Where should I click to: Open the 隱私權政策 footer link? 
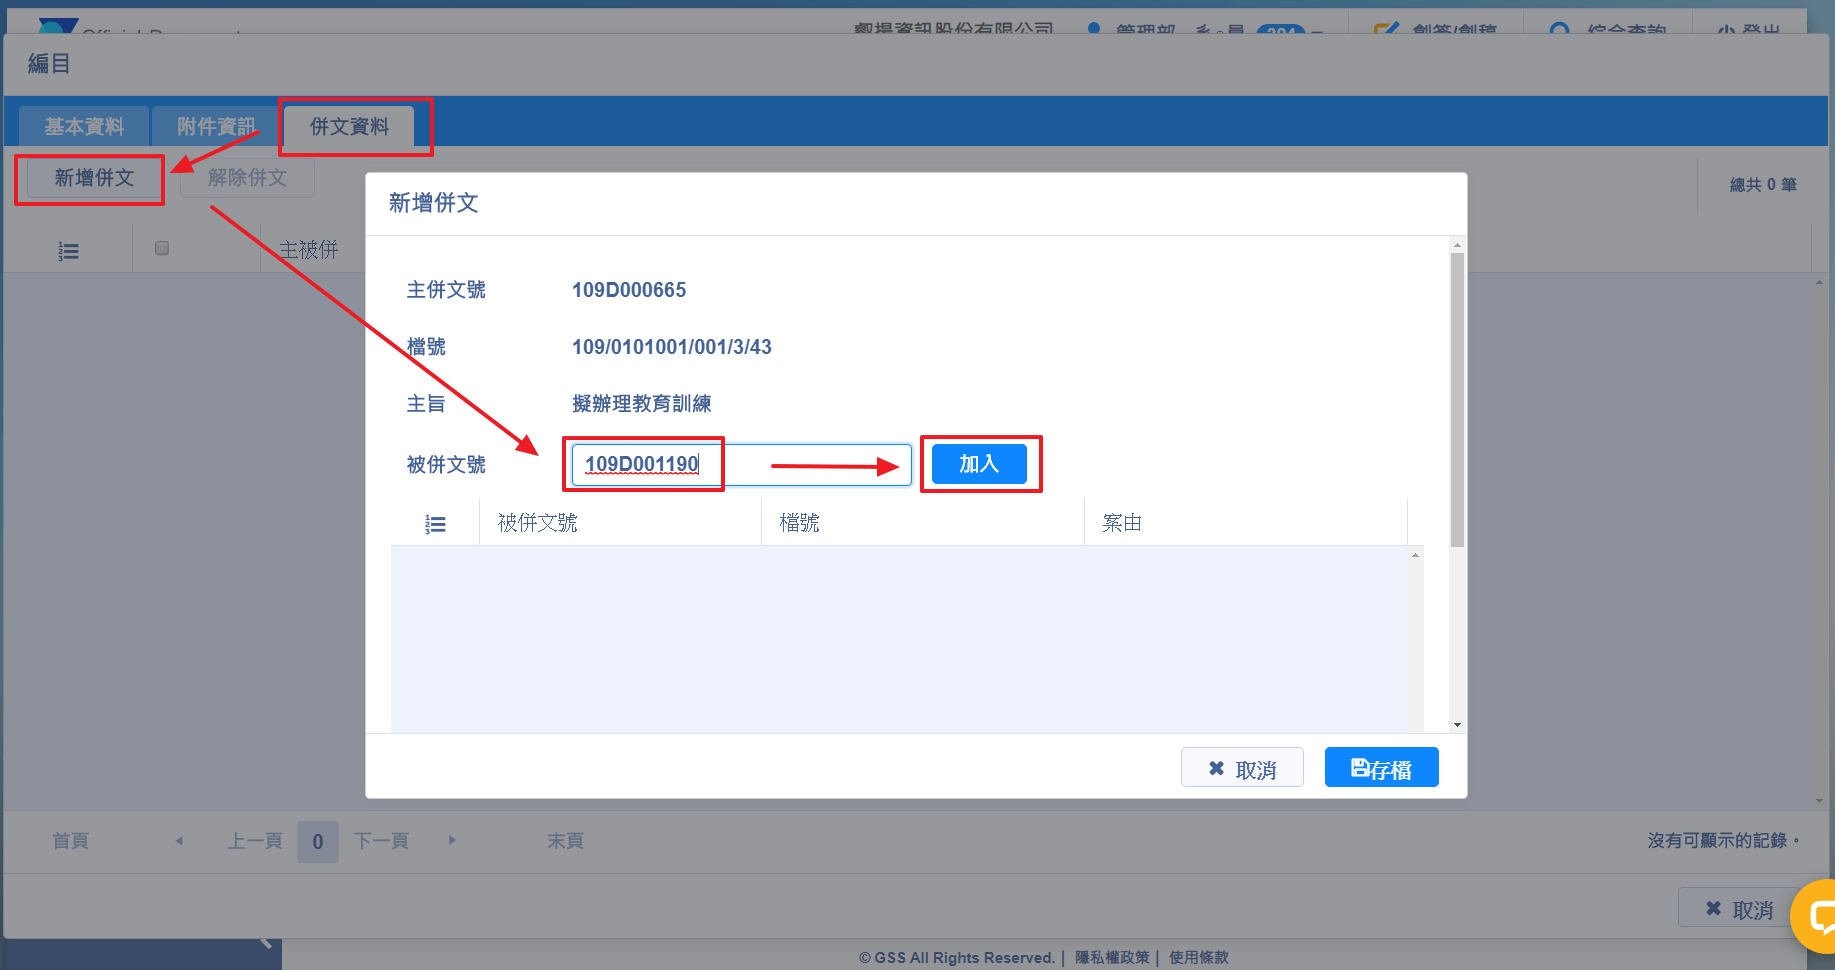[1112, 958]
